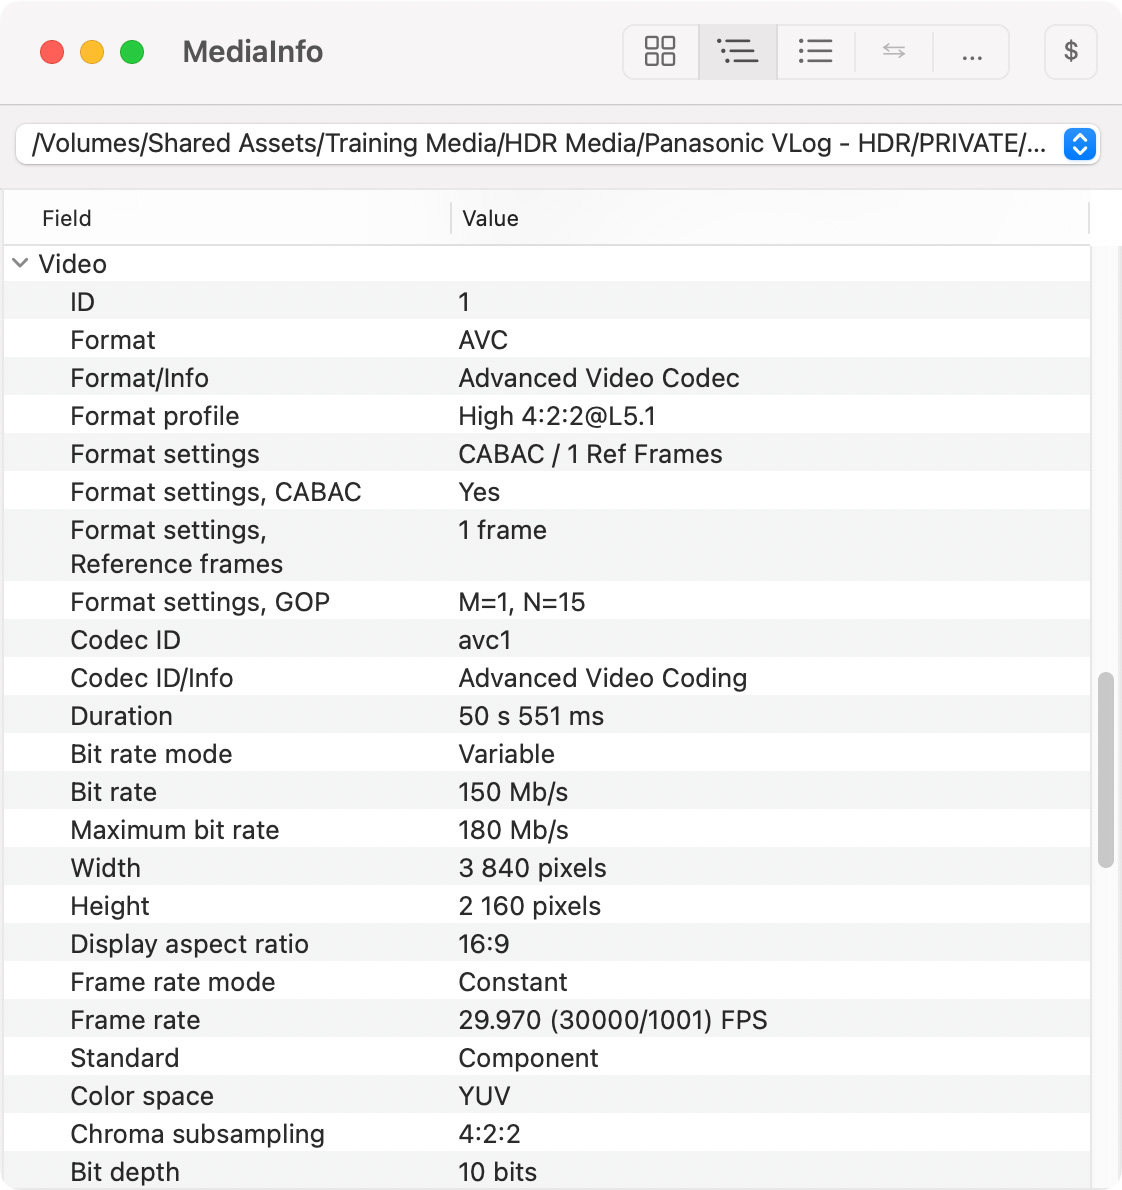1122x1190 pixels.
Task: Select the Format field label
Action: pyautogui.click(x=113, y=340)
